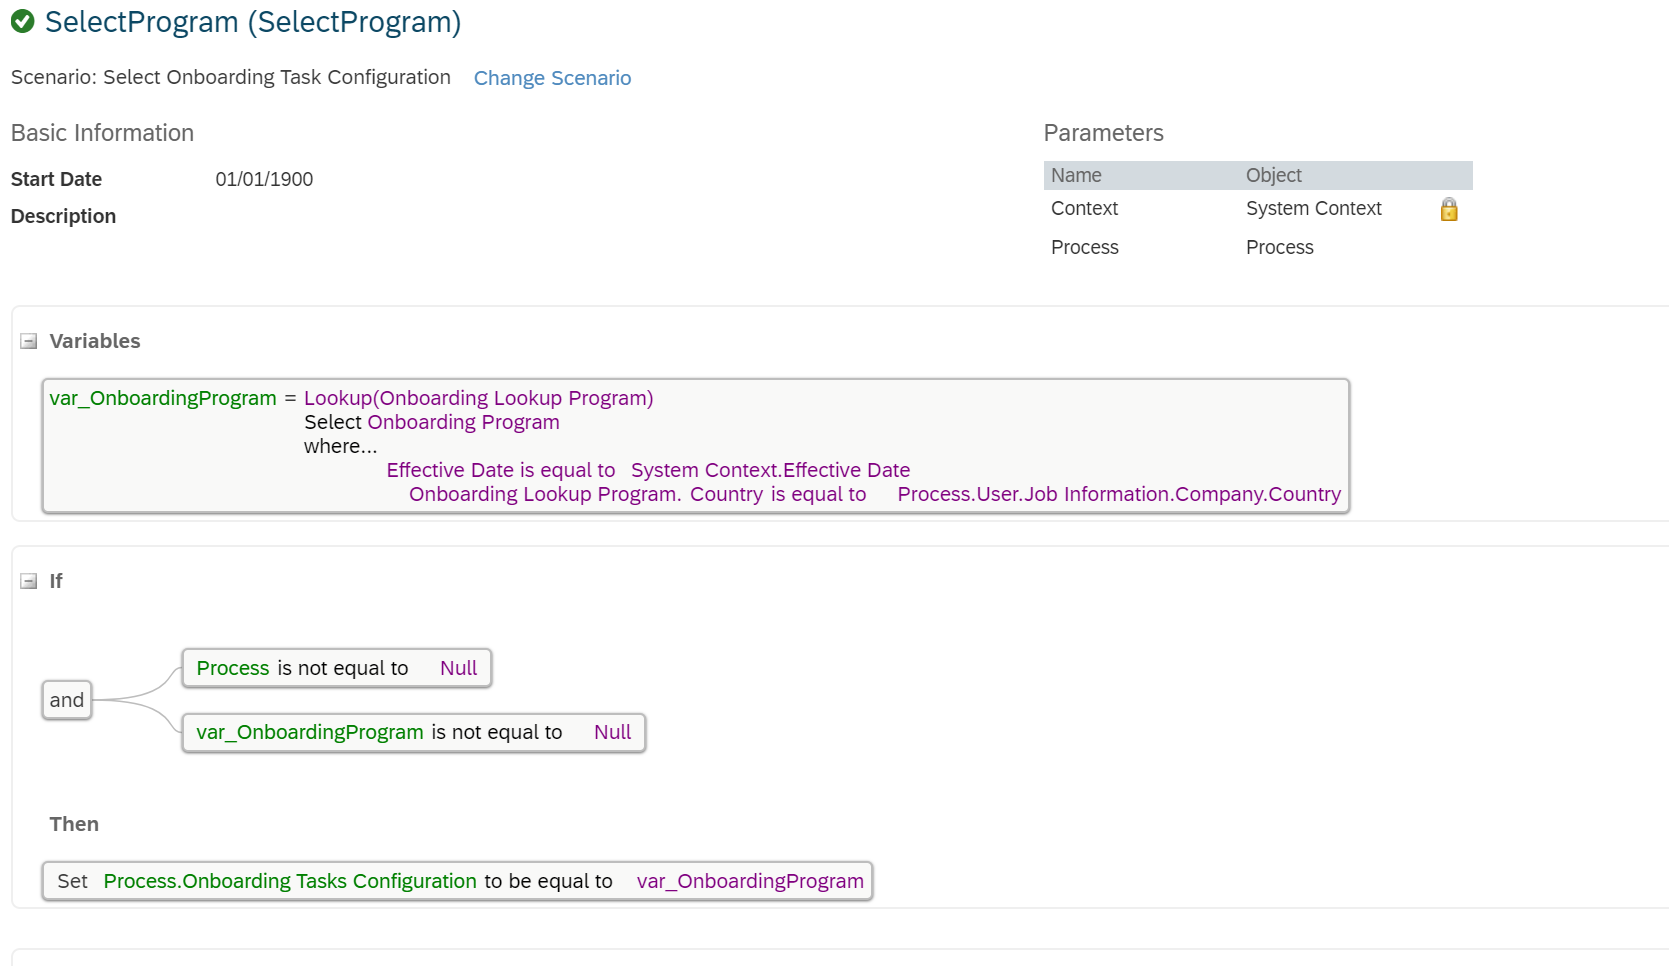Image resolution: width=1669 pixels, height=966 pixels.
Task: Click the Set Process.Onboarding Tasks Configuration statement
Action: (x=457, y=881)
